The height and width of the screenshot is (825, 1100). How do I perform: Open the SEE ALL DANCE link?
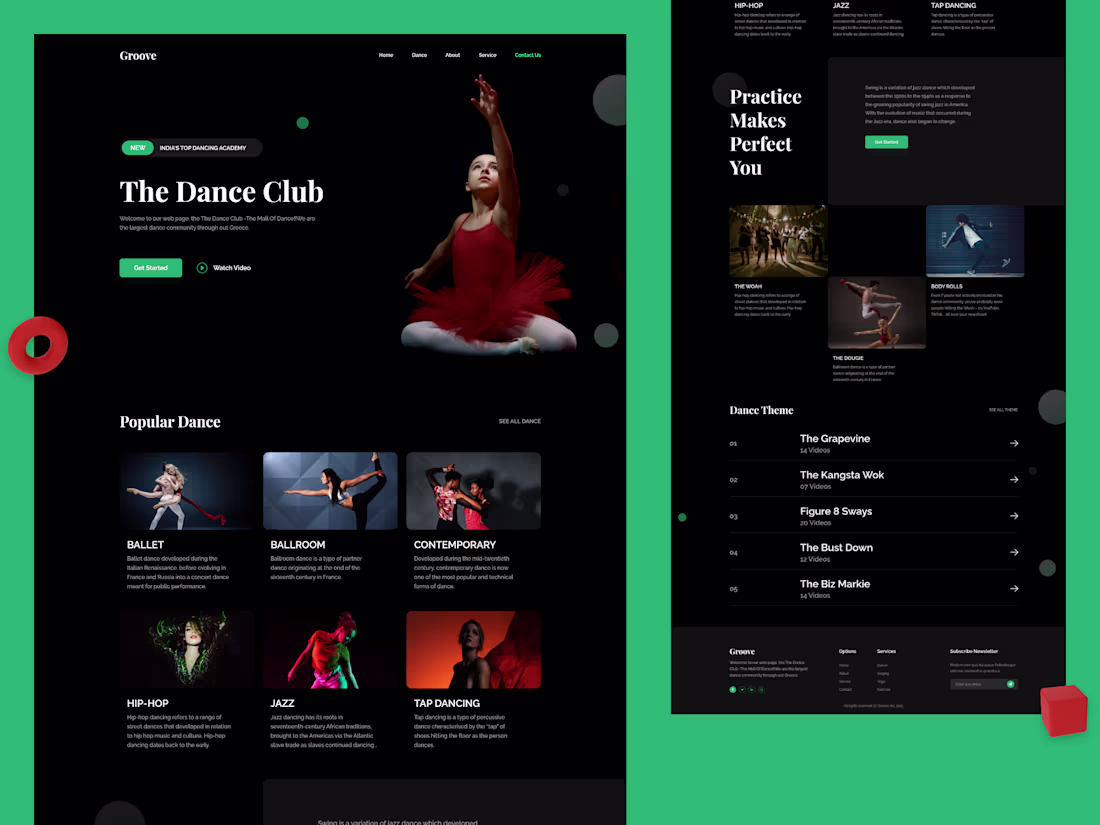tap(519, 421)
